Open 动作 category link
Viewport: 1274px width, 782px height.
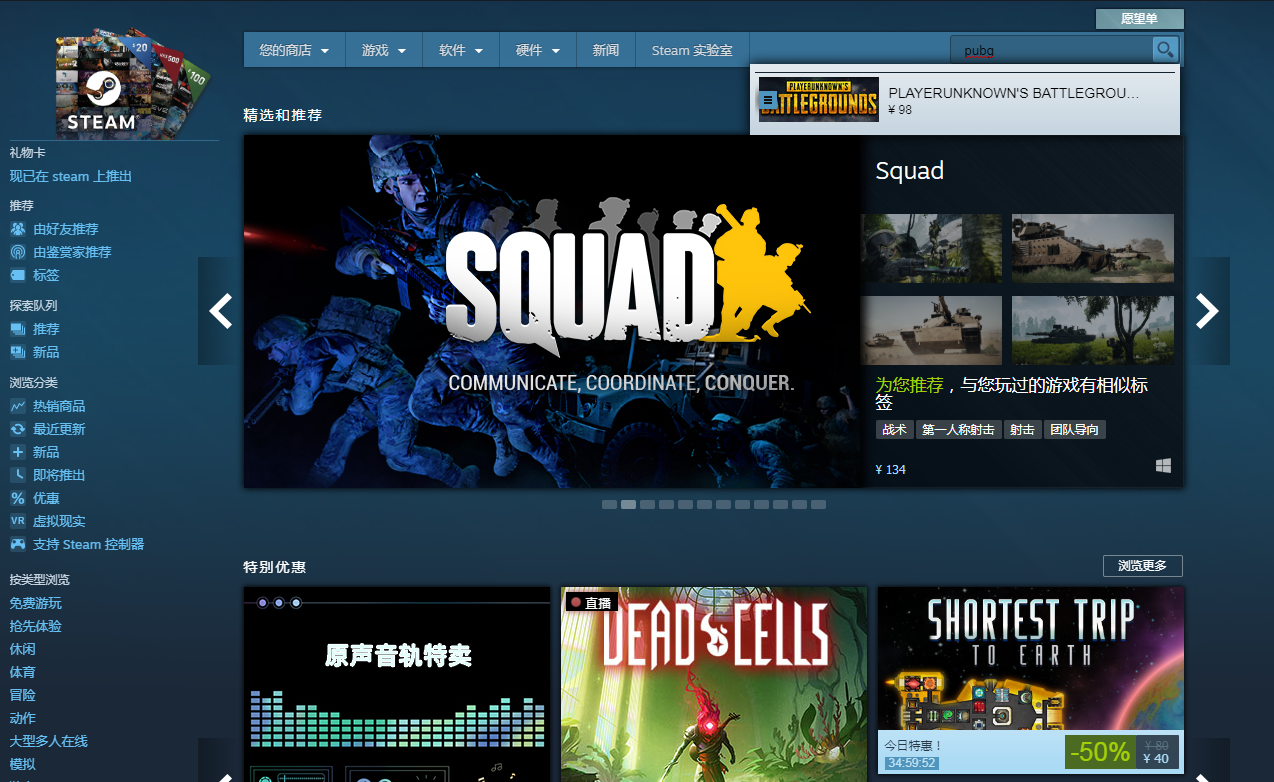23,718
